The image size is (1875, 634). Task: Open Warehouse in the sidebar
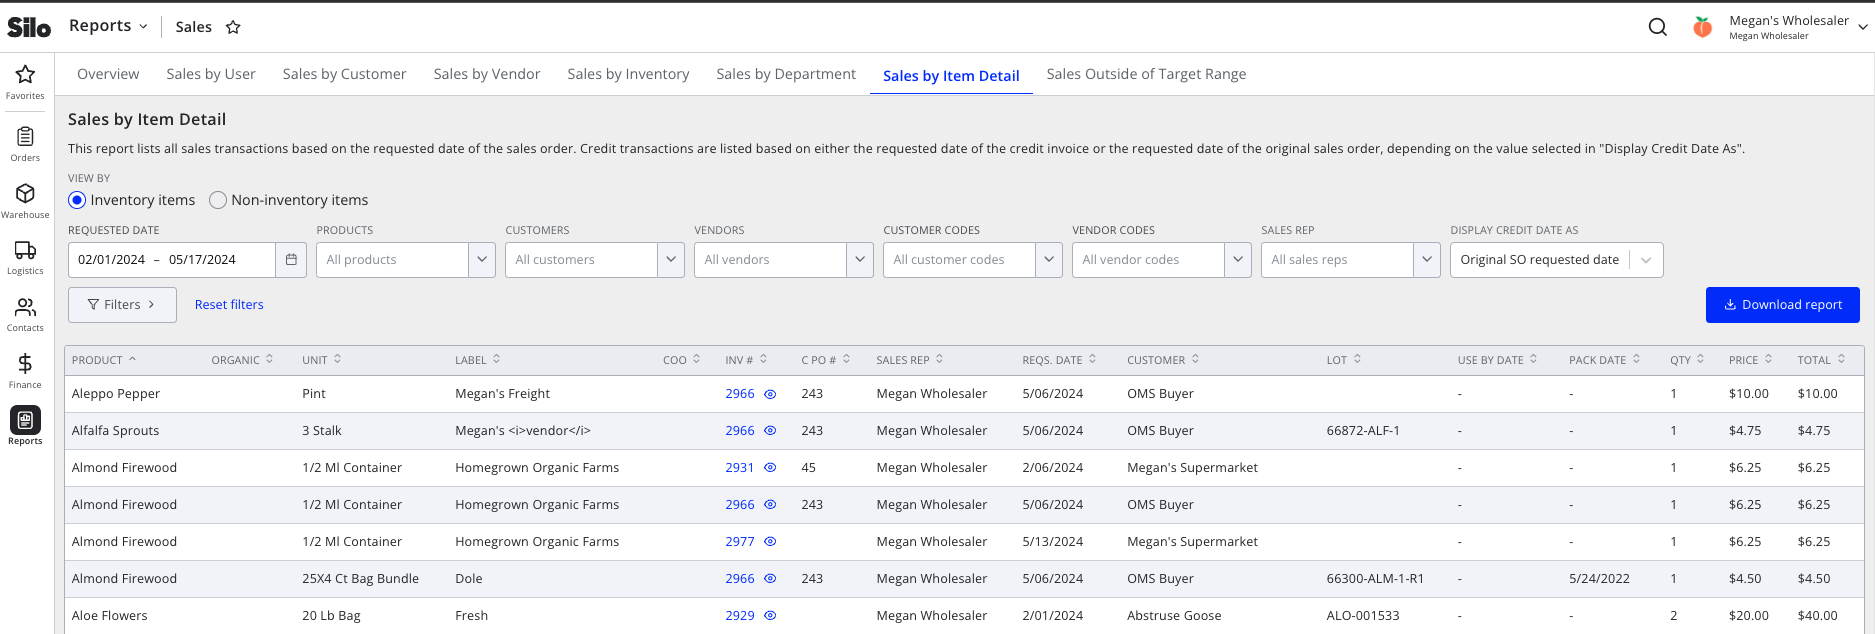click(25, 201)
